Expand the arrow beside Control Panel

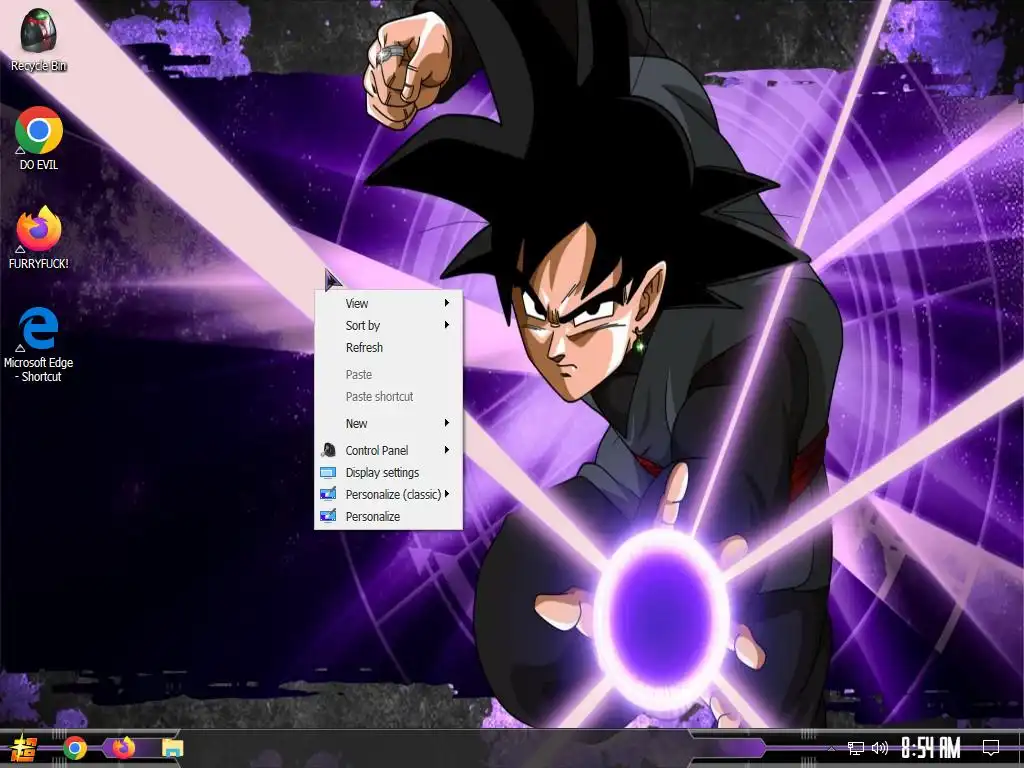pos(447,449)
